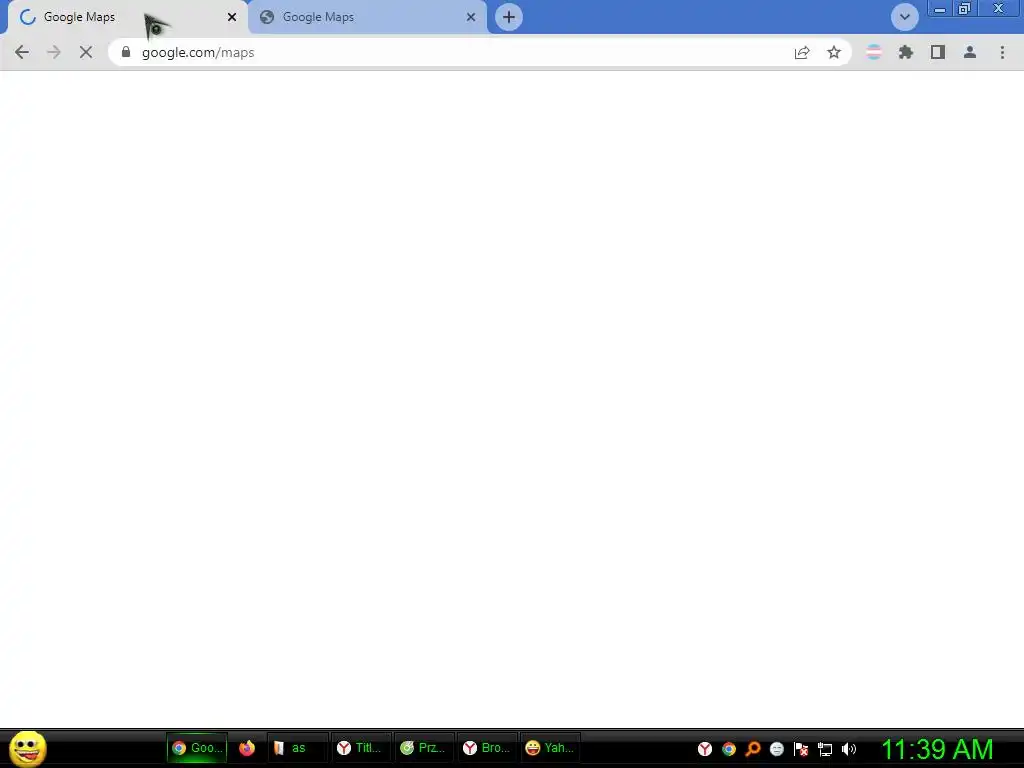Open the striped flag extension icon
Screen dimensions: 1024x768
coord(873,52)
